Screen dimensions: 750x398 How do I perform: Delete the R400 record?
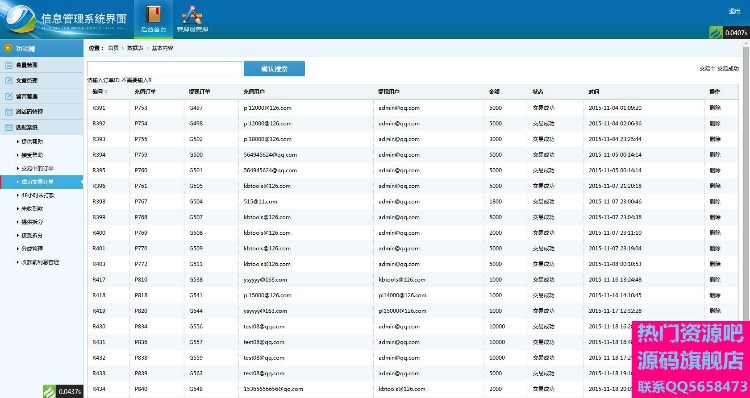(x=715, y=233)
